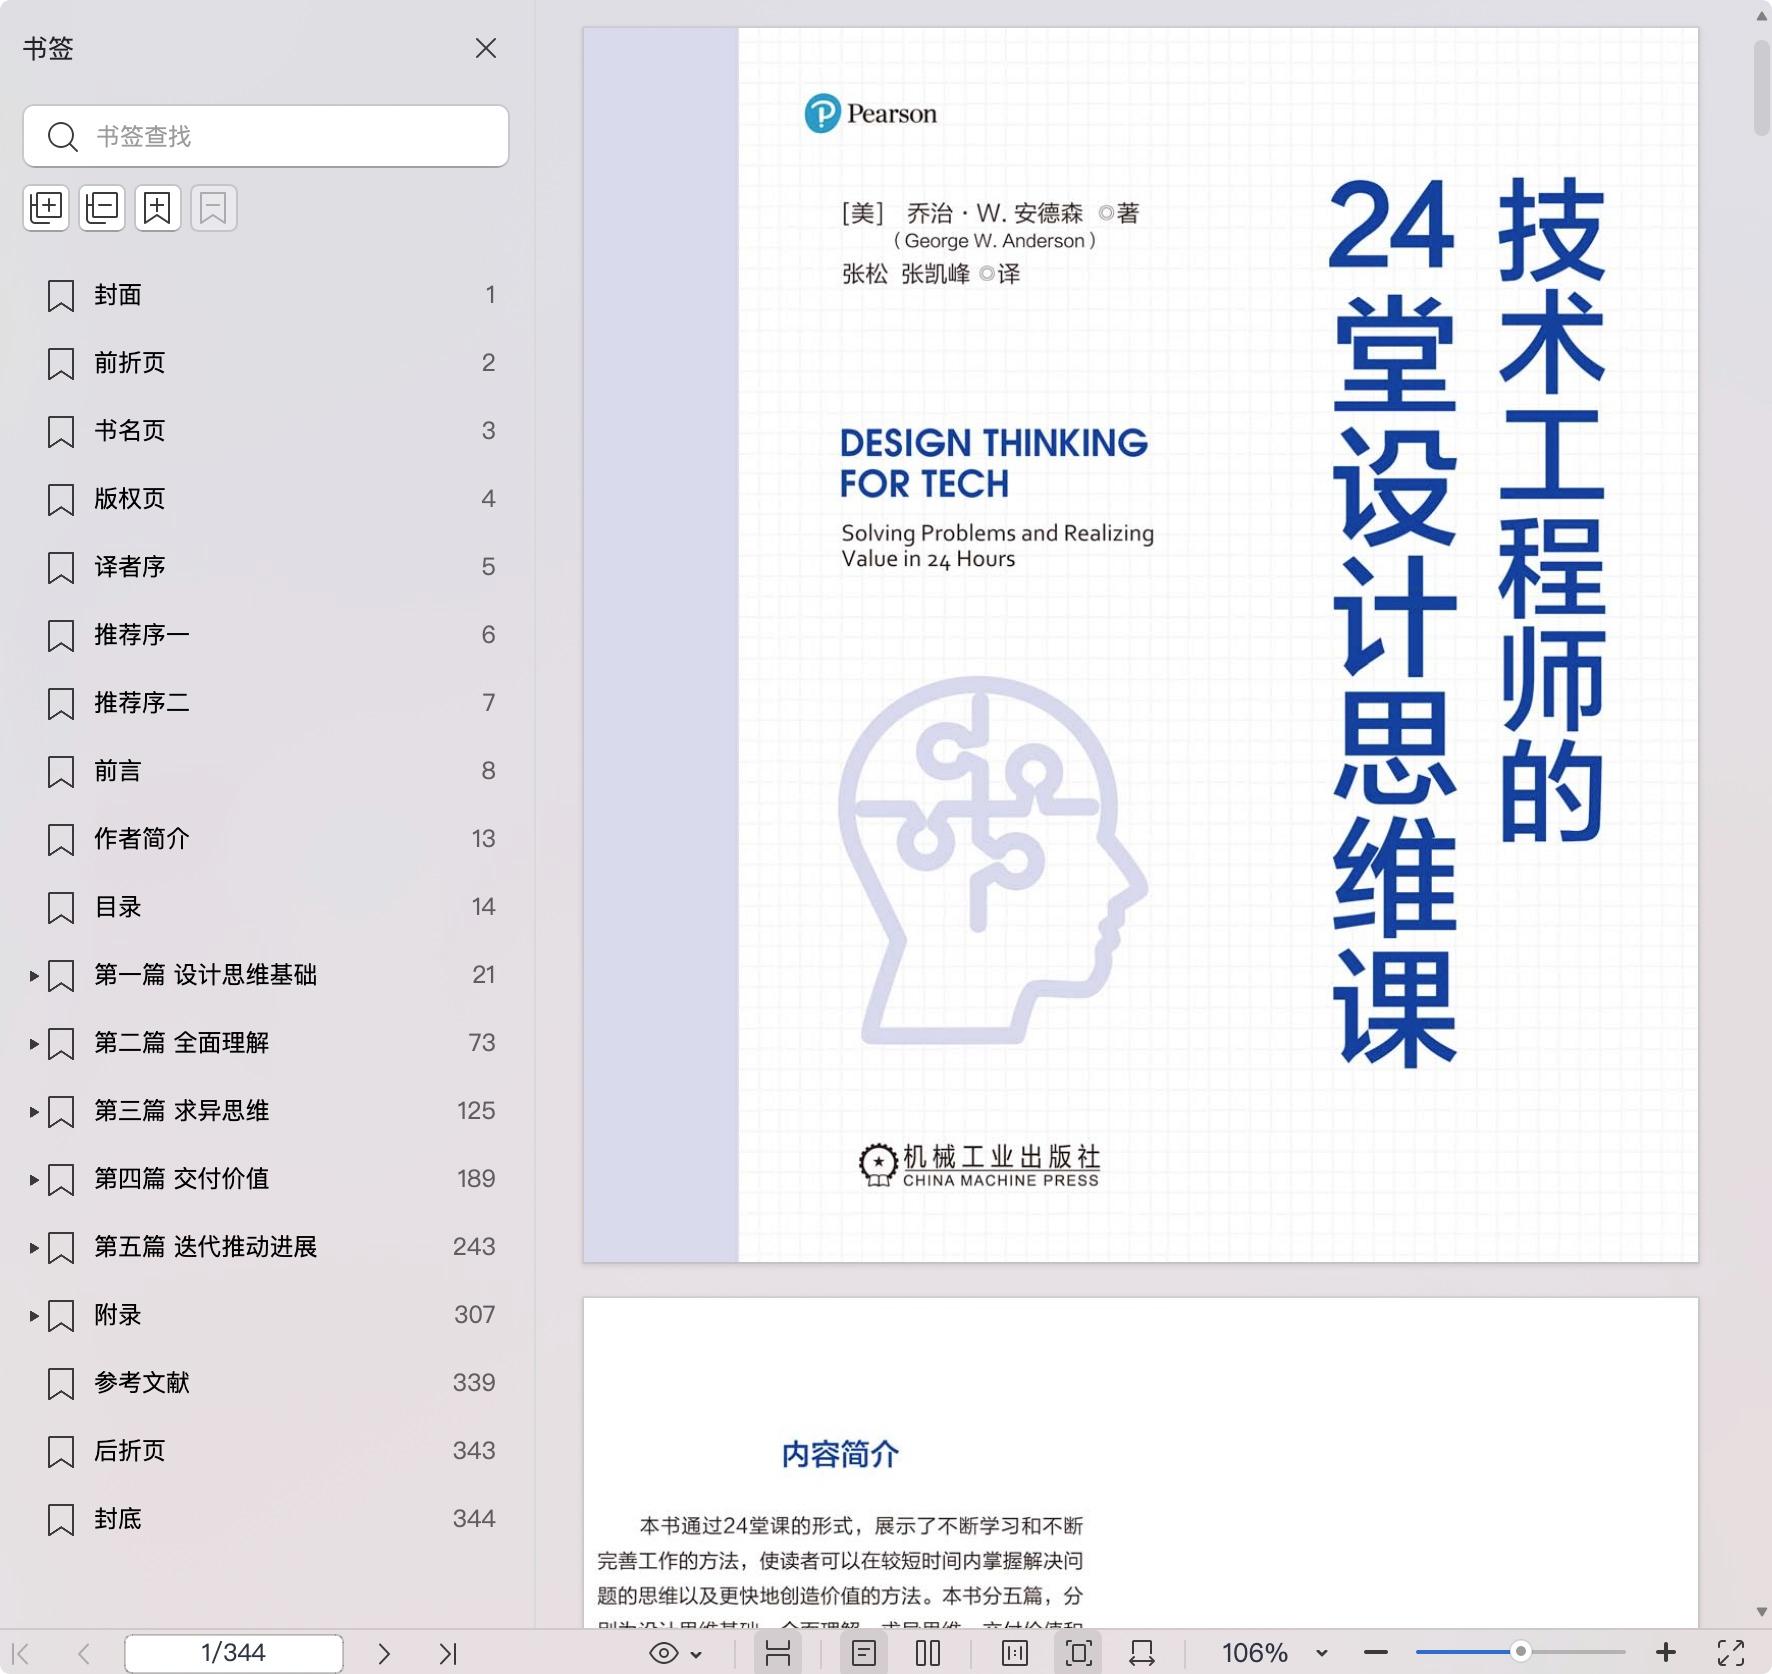The height and width of the screenshot is (1674, 1772).
Task: Enter fullscreen mode with the expand icon
Action: [x=1731, y=1653]
